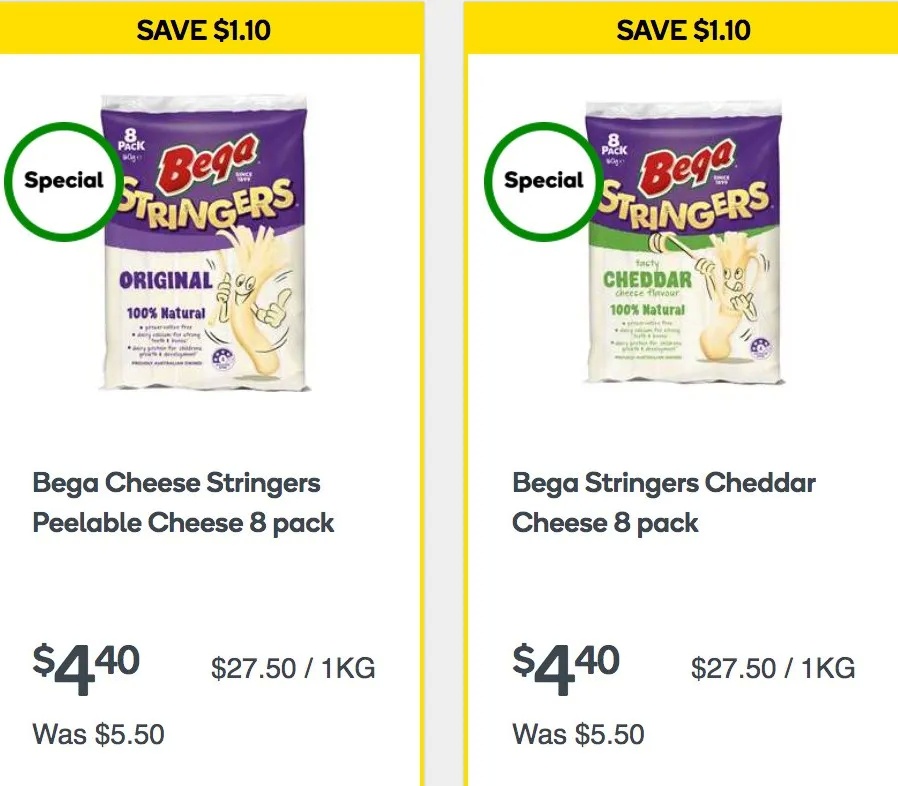Open the Bega Stringers Cheddar product image
This screenshot has width=898, height=786.
point(684,243)
